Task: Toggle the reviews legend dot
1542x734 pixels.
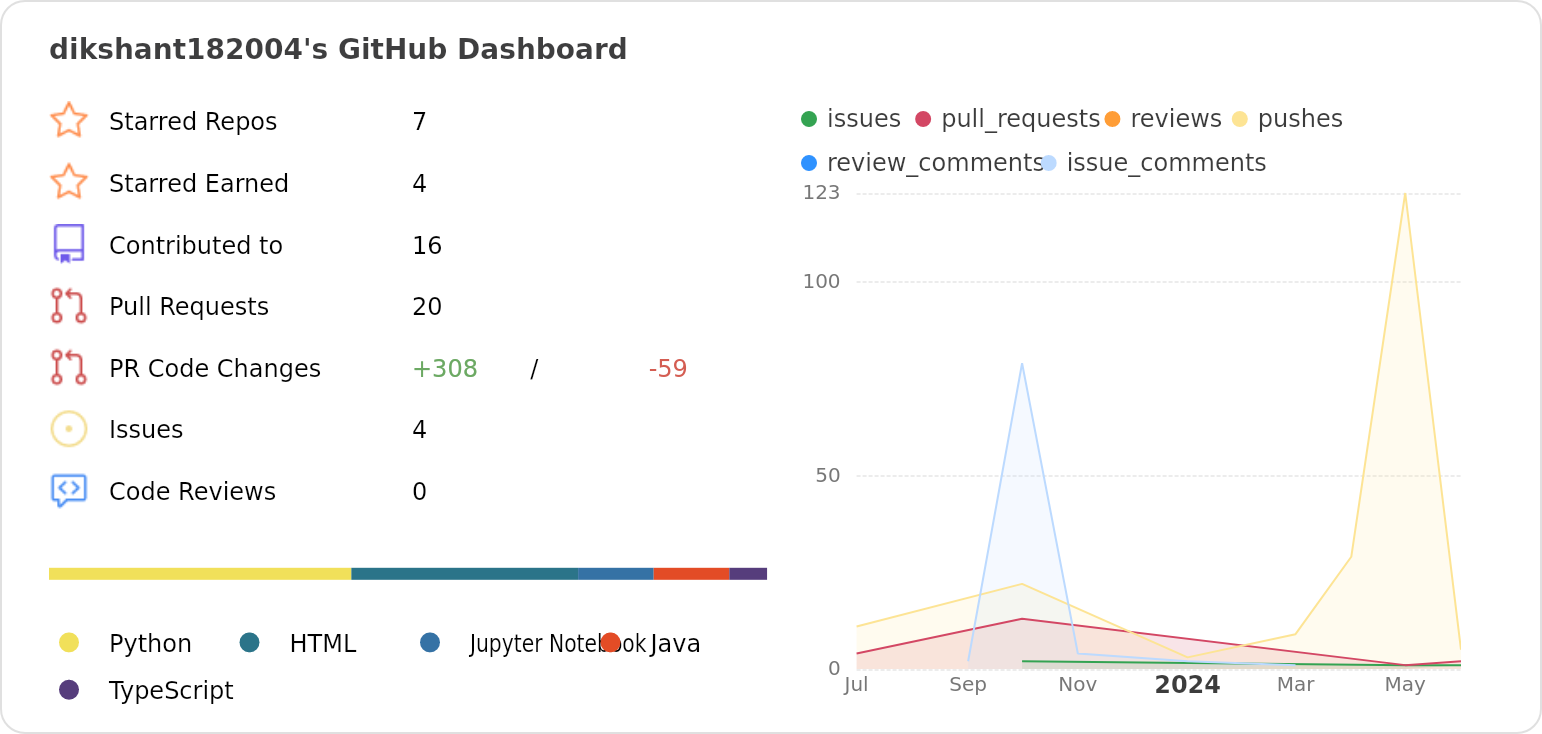Action: pyautogui.click(x=1112, y=119)
